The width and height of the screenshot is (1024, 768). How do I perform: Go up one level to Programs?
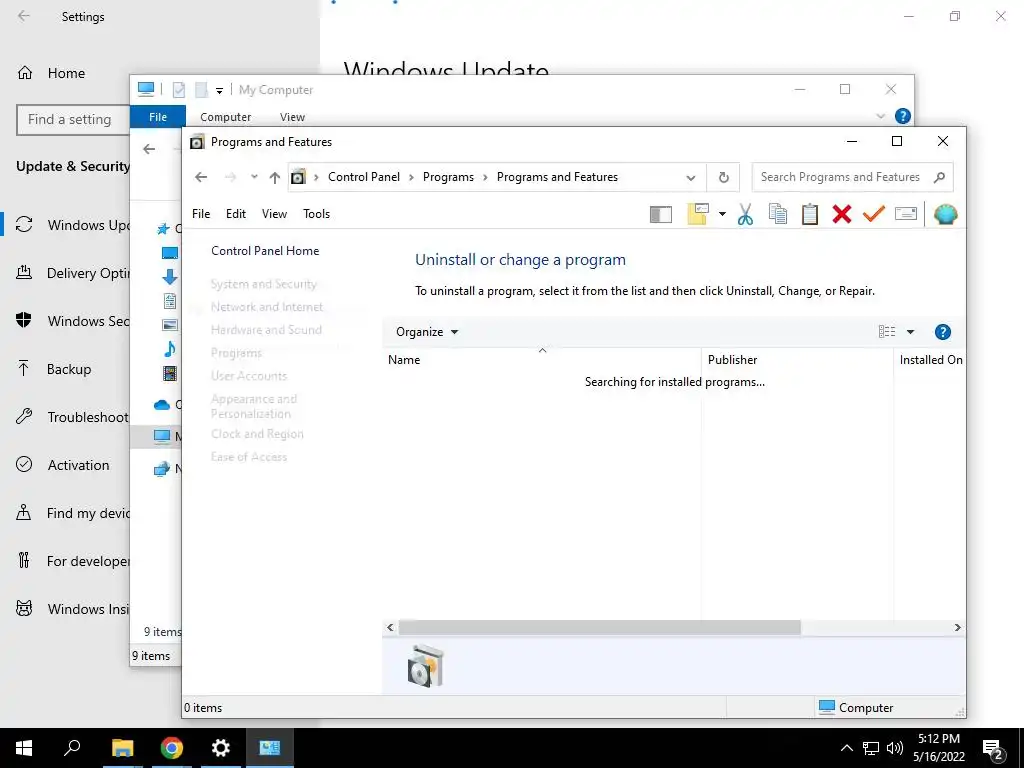pyautogui.click(x=275, y=178)
